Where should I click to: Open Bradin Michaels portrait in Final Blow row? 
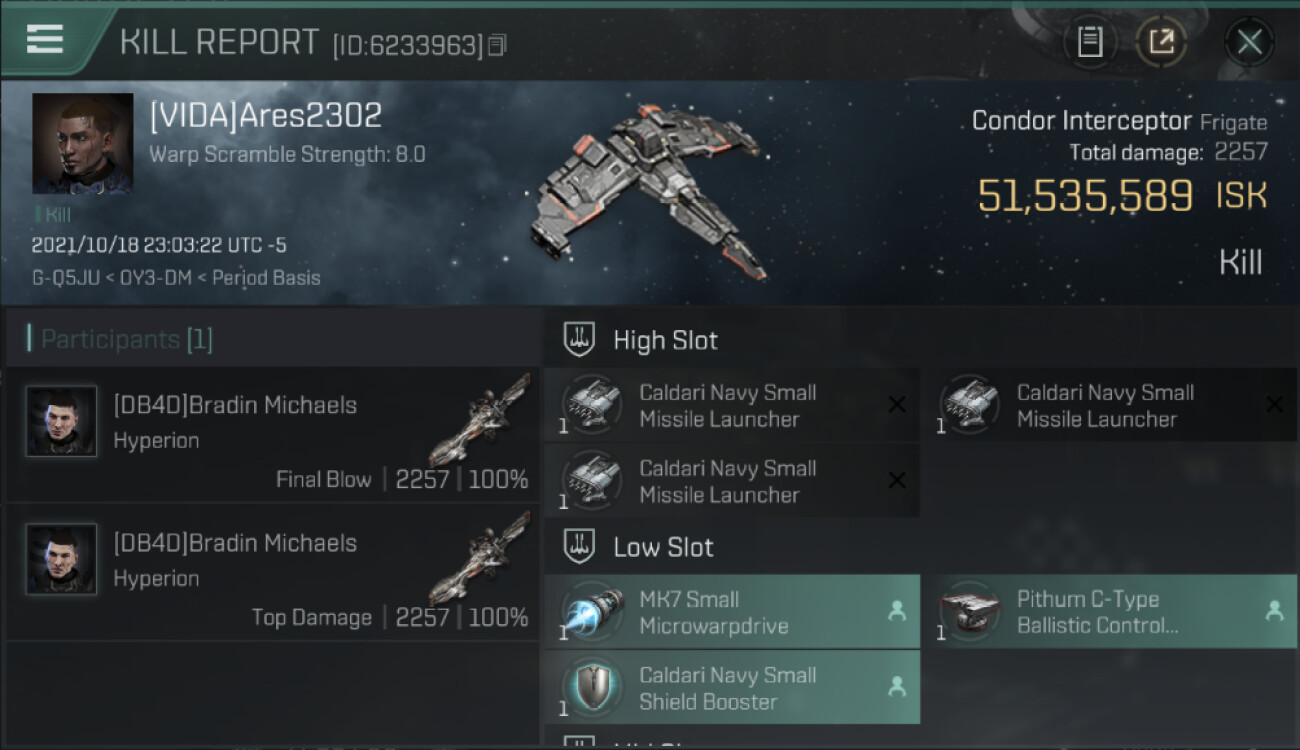pos(62,421)
